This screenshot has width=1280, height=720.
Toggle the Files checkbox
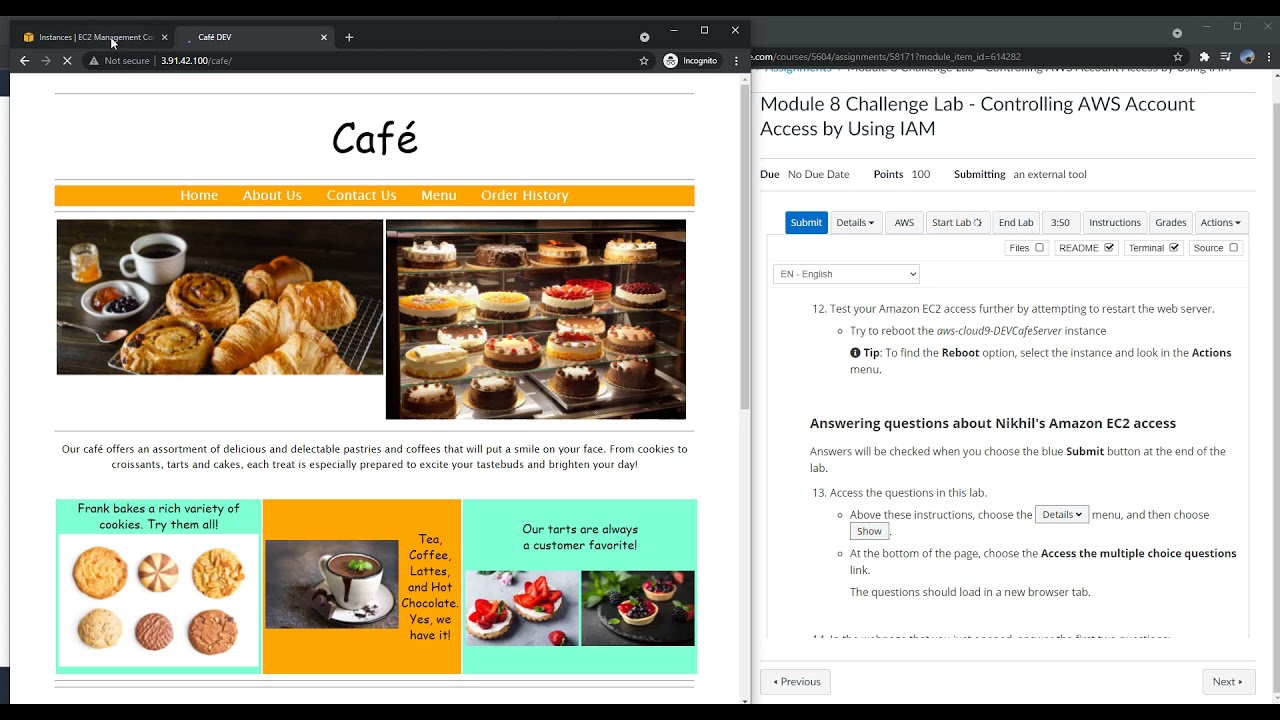point(1039,248)
